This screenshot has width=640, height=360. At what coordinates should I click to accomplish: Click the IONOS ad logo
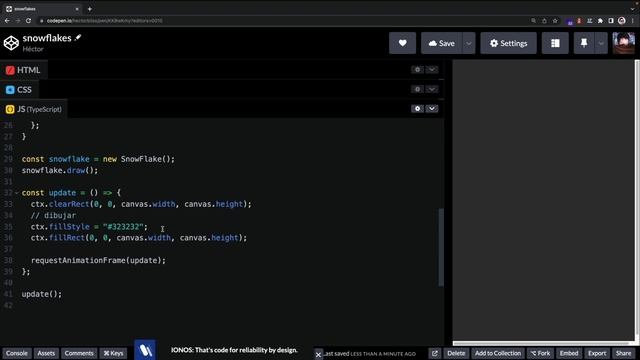coord(145,350)
